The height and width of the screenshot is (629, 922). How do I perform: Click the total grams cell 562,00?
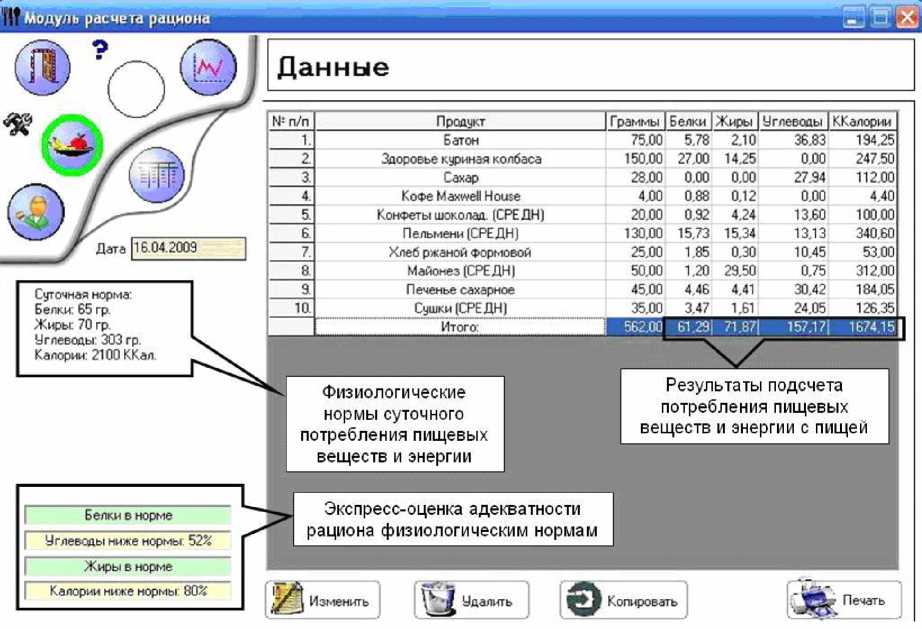pos(635,327)
